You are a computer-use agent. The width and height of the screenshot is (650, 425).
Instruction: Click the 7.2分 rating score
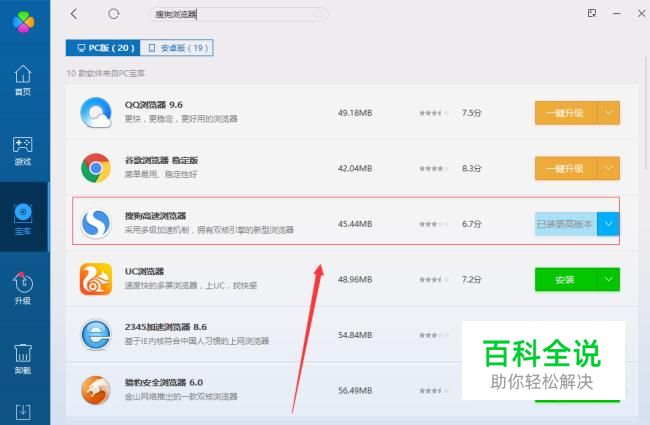pyautogui.click(x=471, y=279)
